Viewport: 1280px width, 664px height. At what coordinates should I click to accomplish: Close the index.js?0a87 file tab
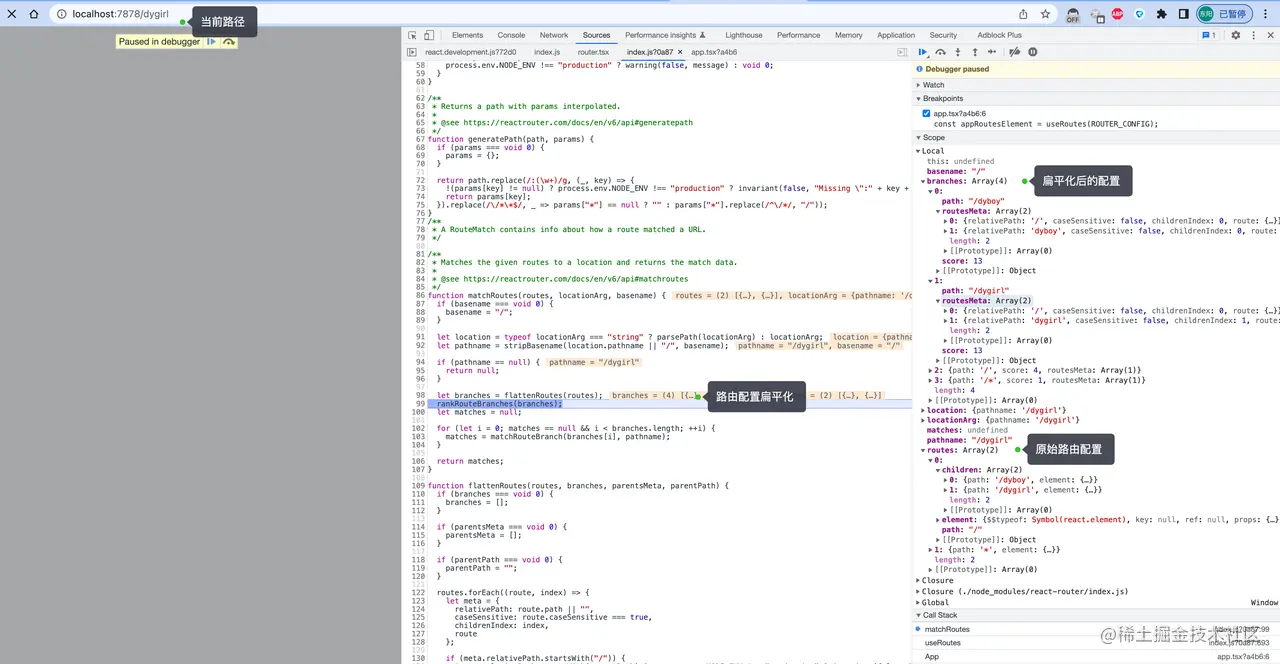[x=680, y=52]
